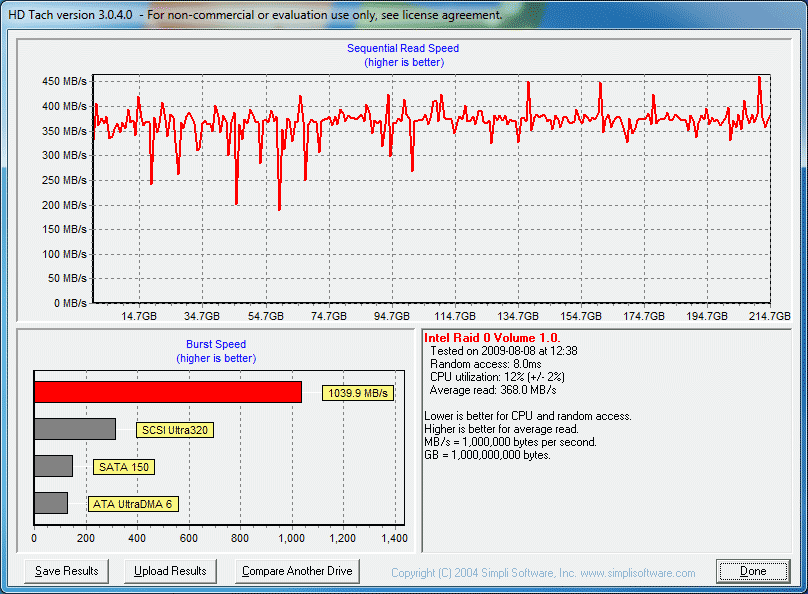Viewport: 808px width, 594px height.
Task: Click the grey SCSI Ultra320 bar
Action: click(x=75, y=429)
